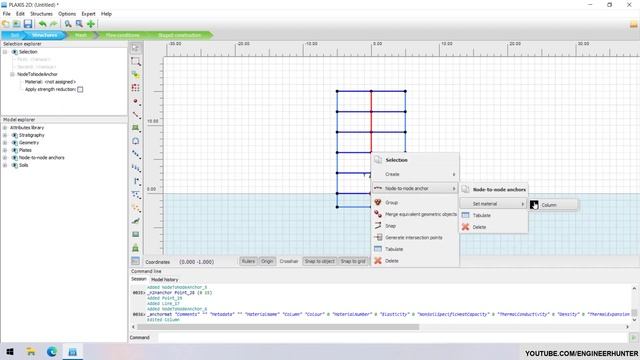The image size is (640, 360).
Task: Click the zoom rectangle icon in top toolbar
Action: coord(79,24)
